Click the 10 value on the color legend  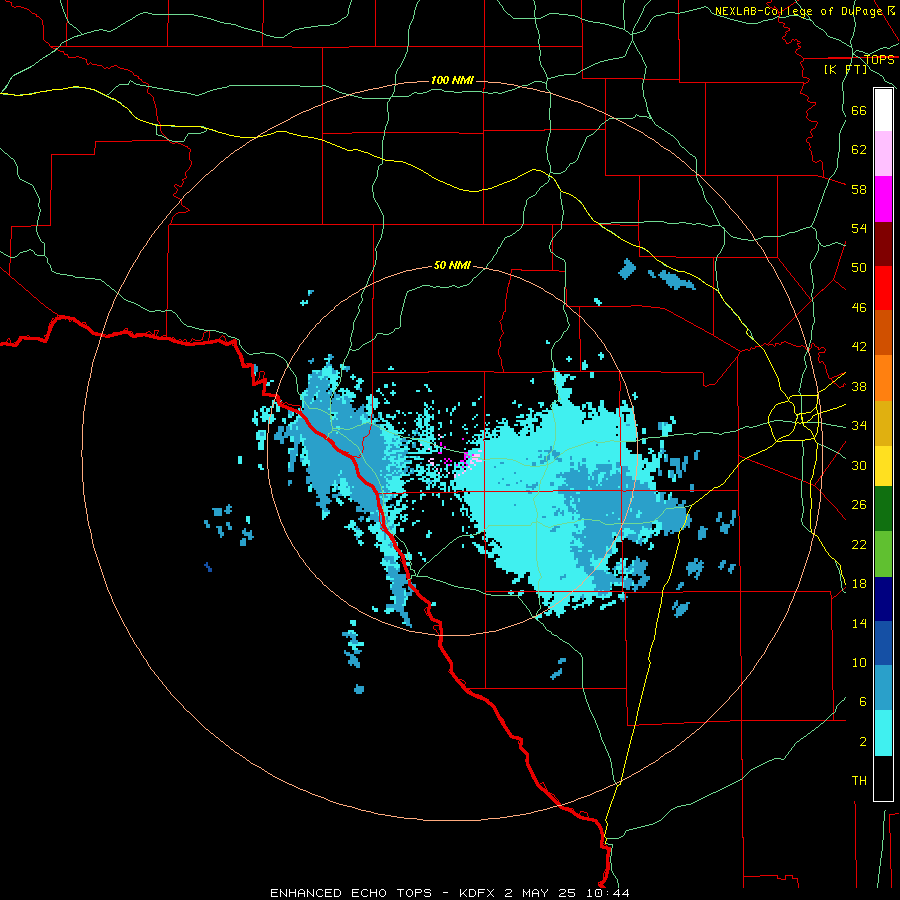pos(859,663)
